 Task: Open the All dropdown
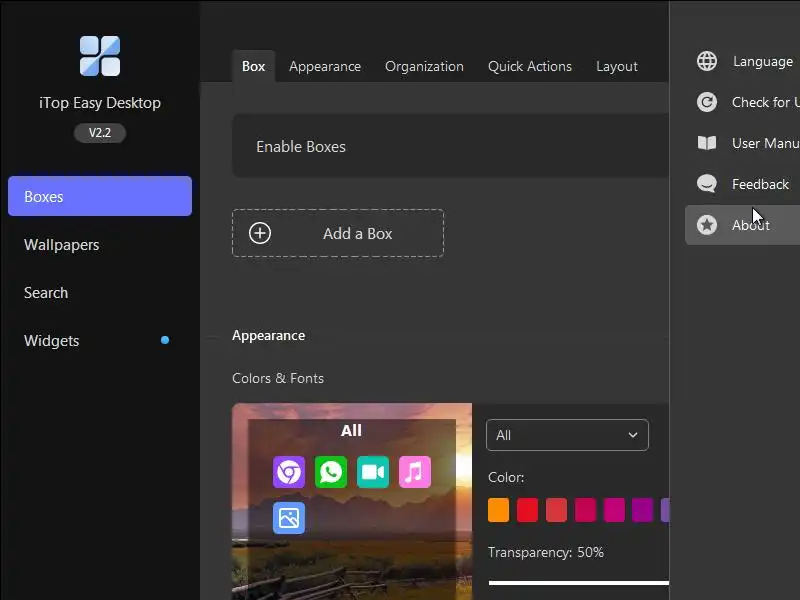pos(567,435)
